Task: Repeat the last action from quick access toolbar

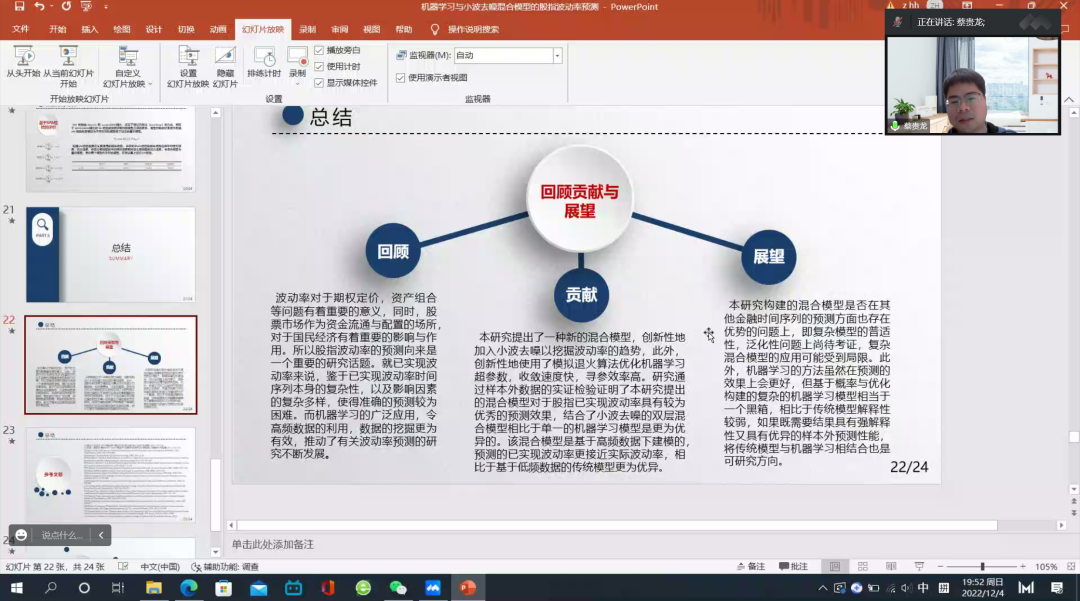Action: (x=66, y=6)
